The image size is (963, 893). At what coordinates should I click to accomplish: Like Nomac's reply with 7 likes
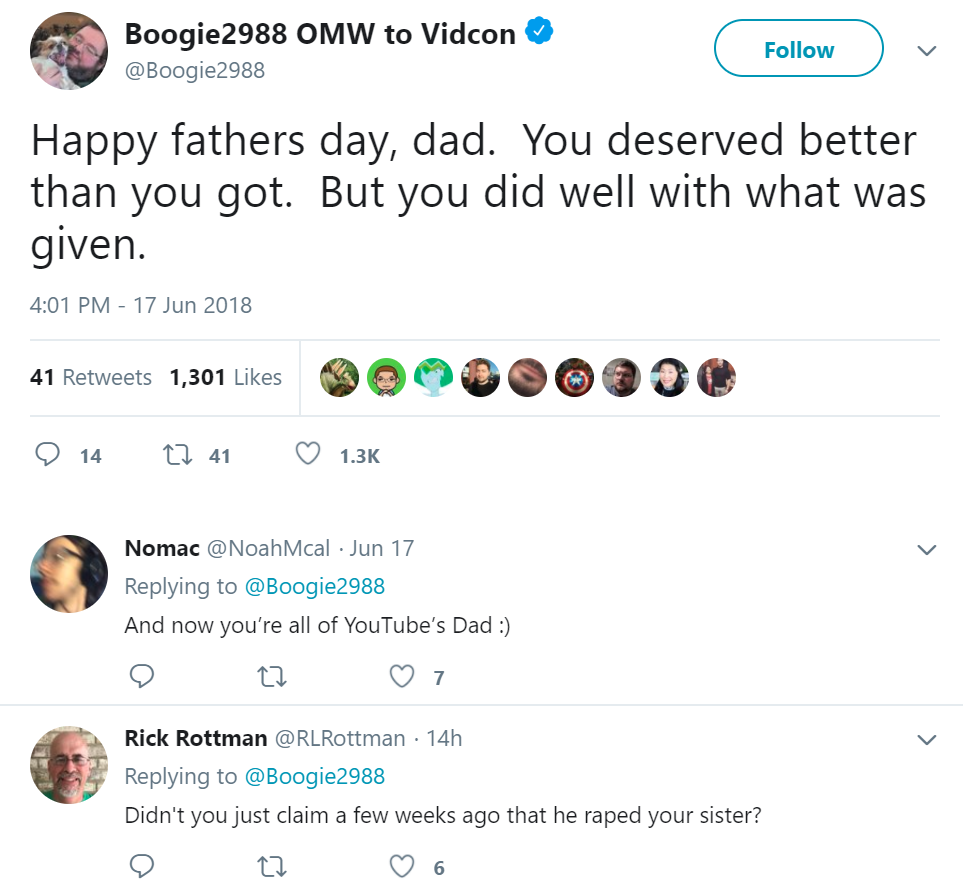[402, 676]
